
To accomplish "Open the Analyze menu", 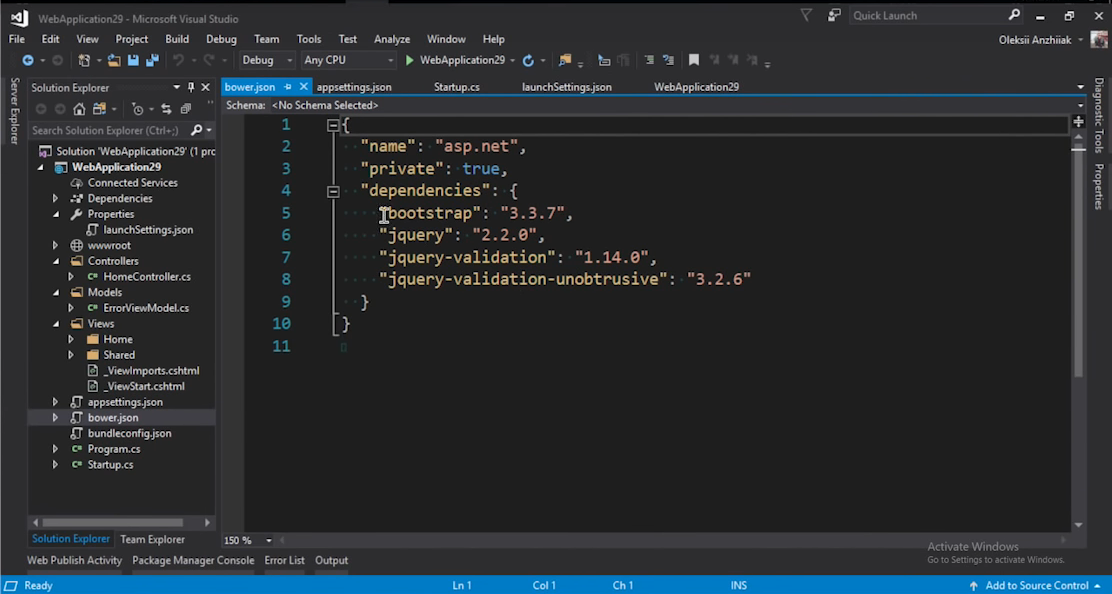I will coord(392,39).
